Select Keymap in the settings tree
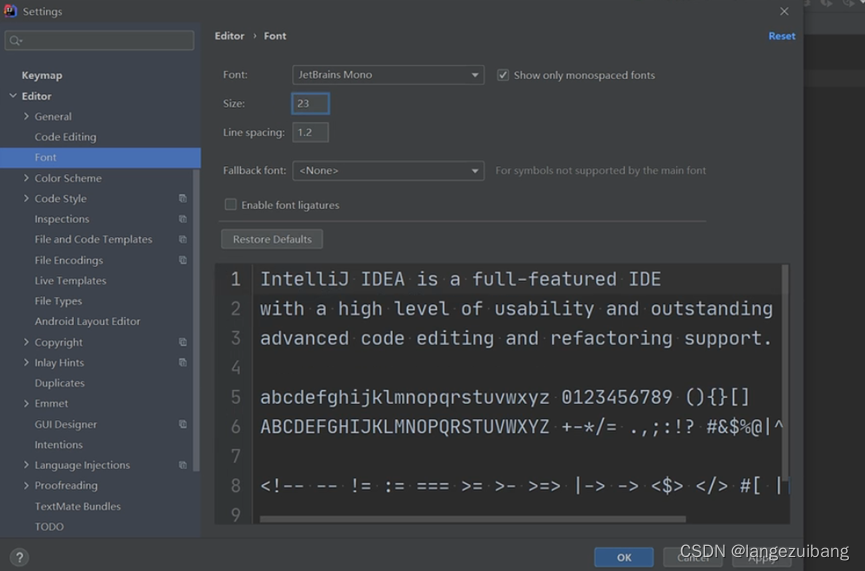Viewport: 865px width, 571px height. point(42,76)
